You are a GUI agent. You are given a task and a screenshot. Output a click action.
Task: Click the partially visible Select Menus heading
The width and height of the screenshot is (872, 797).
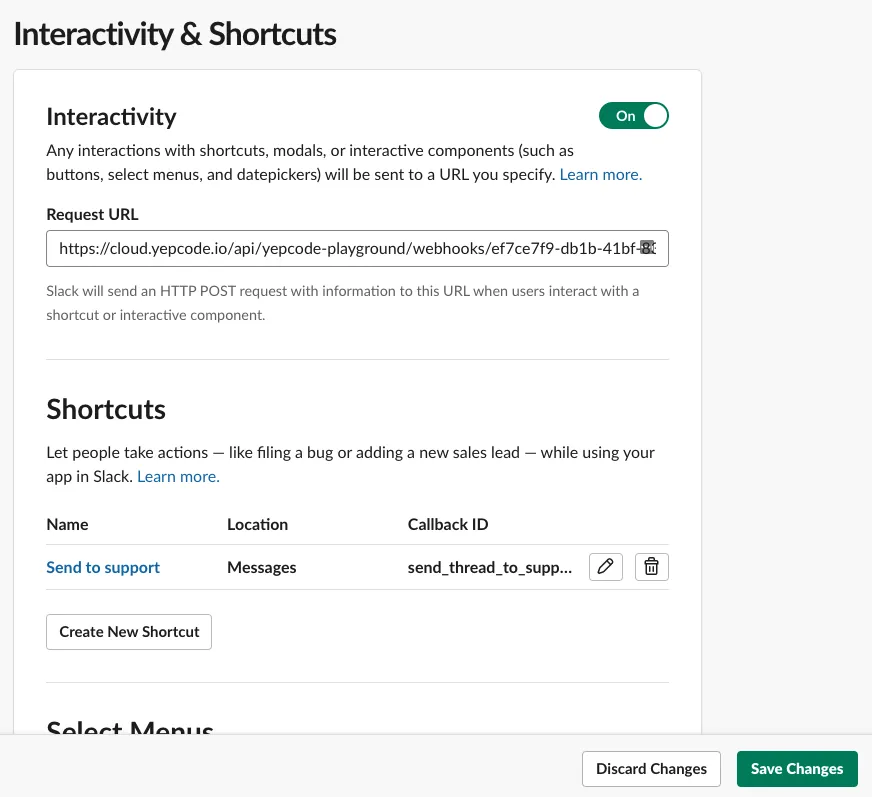pyautogui.click(x=130, y=727)
